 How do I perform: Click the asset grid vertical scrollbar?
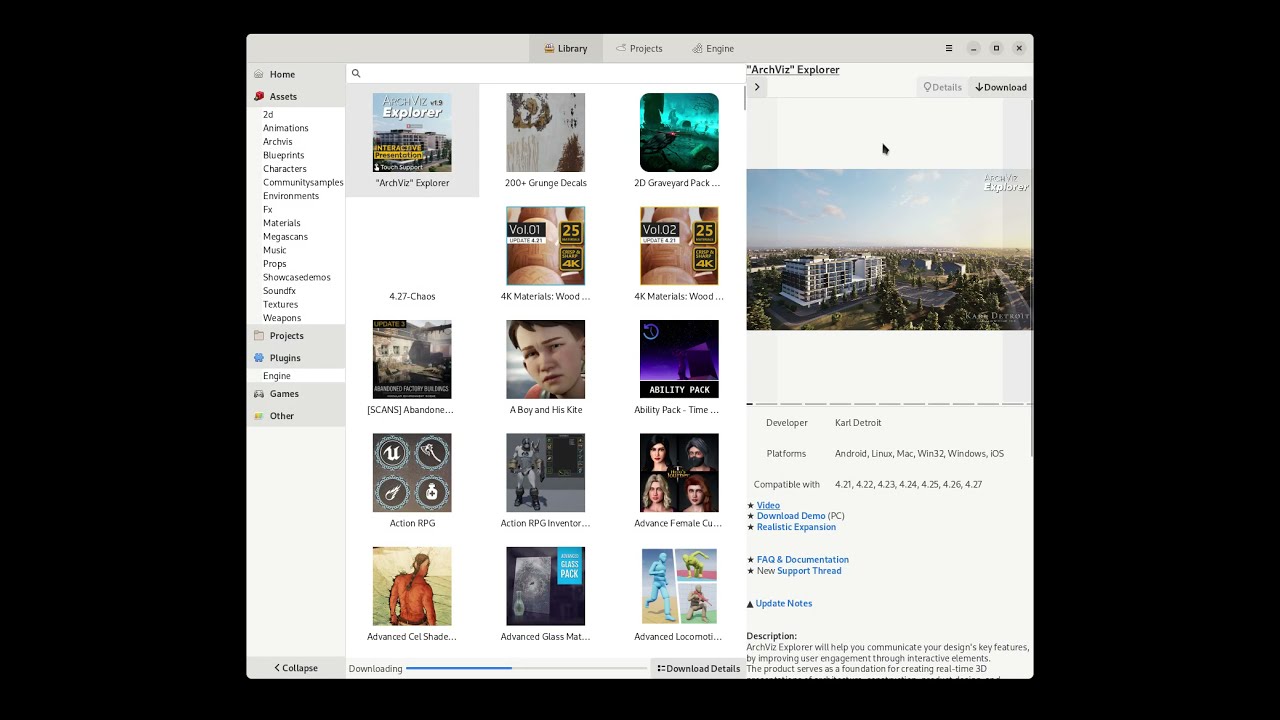click(x=744, y=98)
